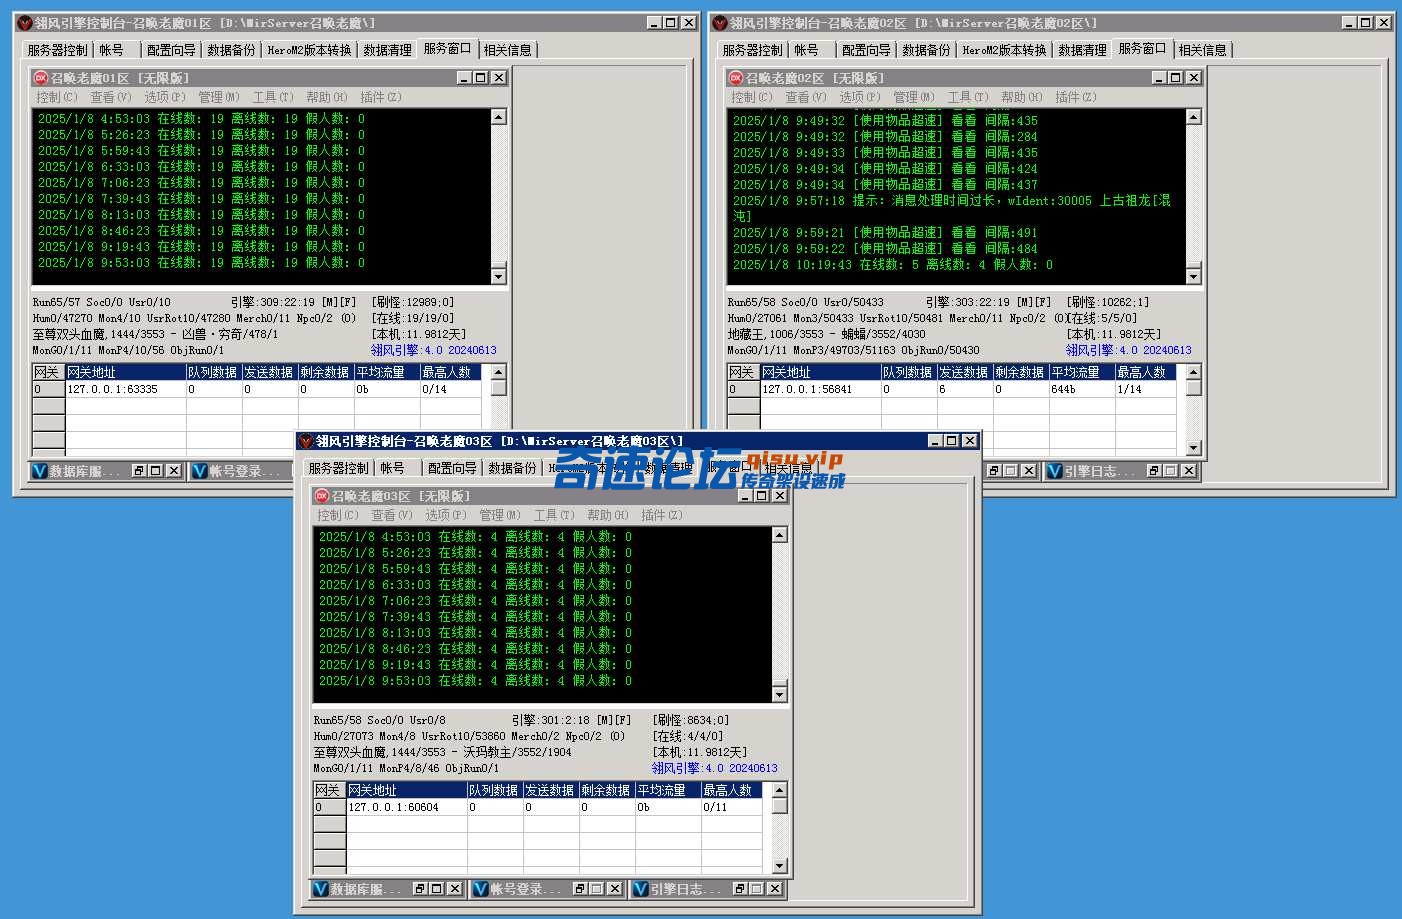Open the 帮助(H) menu in 召唤老魔01区
This screenshot has height=919, width=1402.
[x=326, y=97]
